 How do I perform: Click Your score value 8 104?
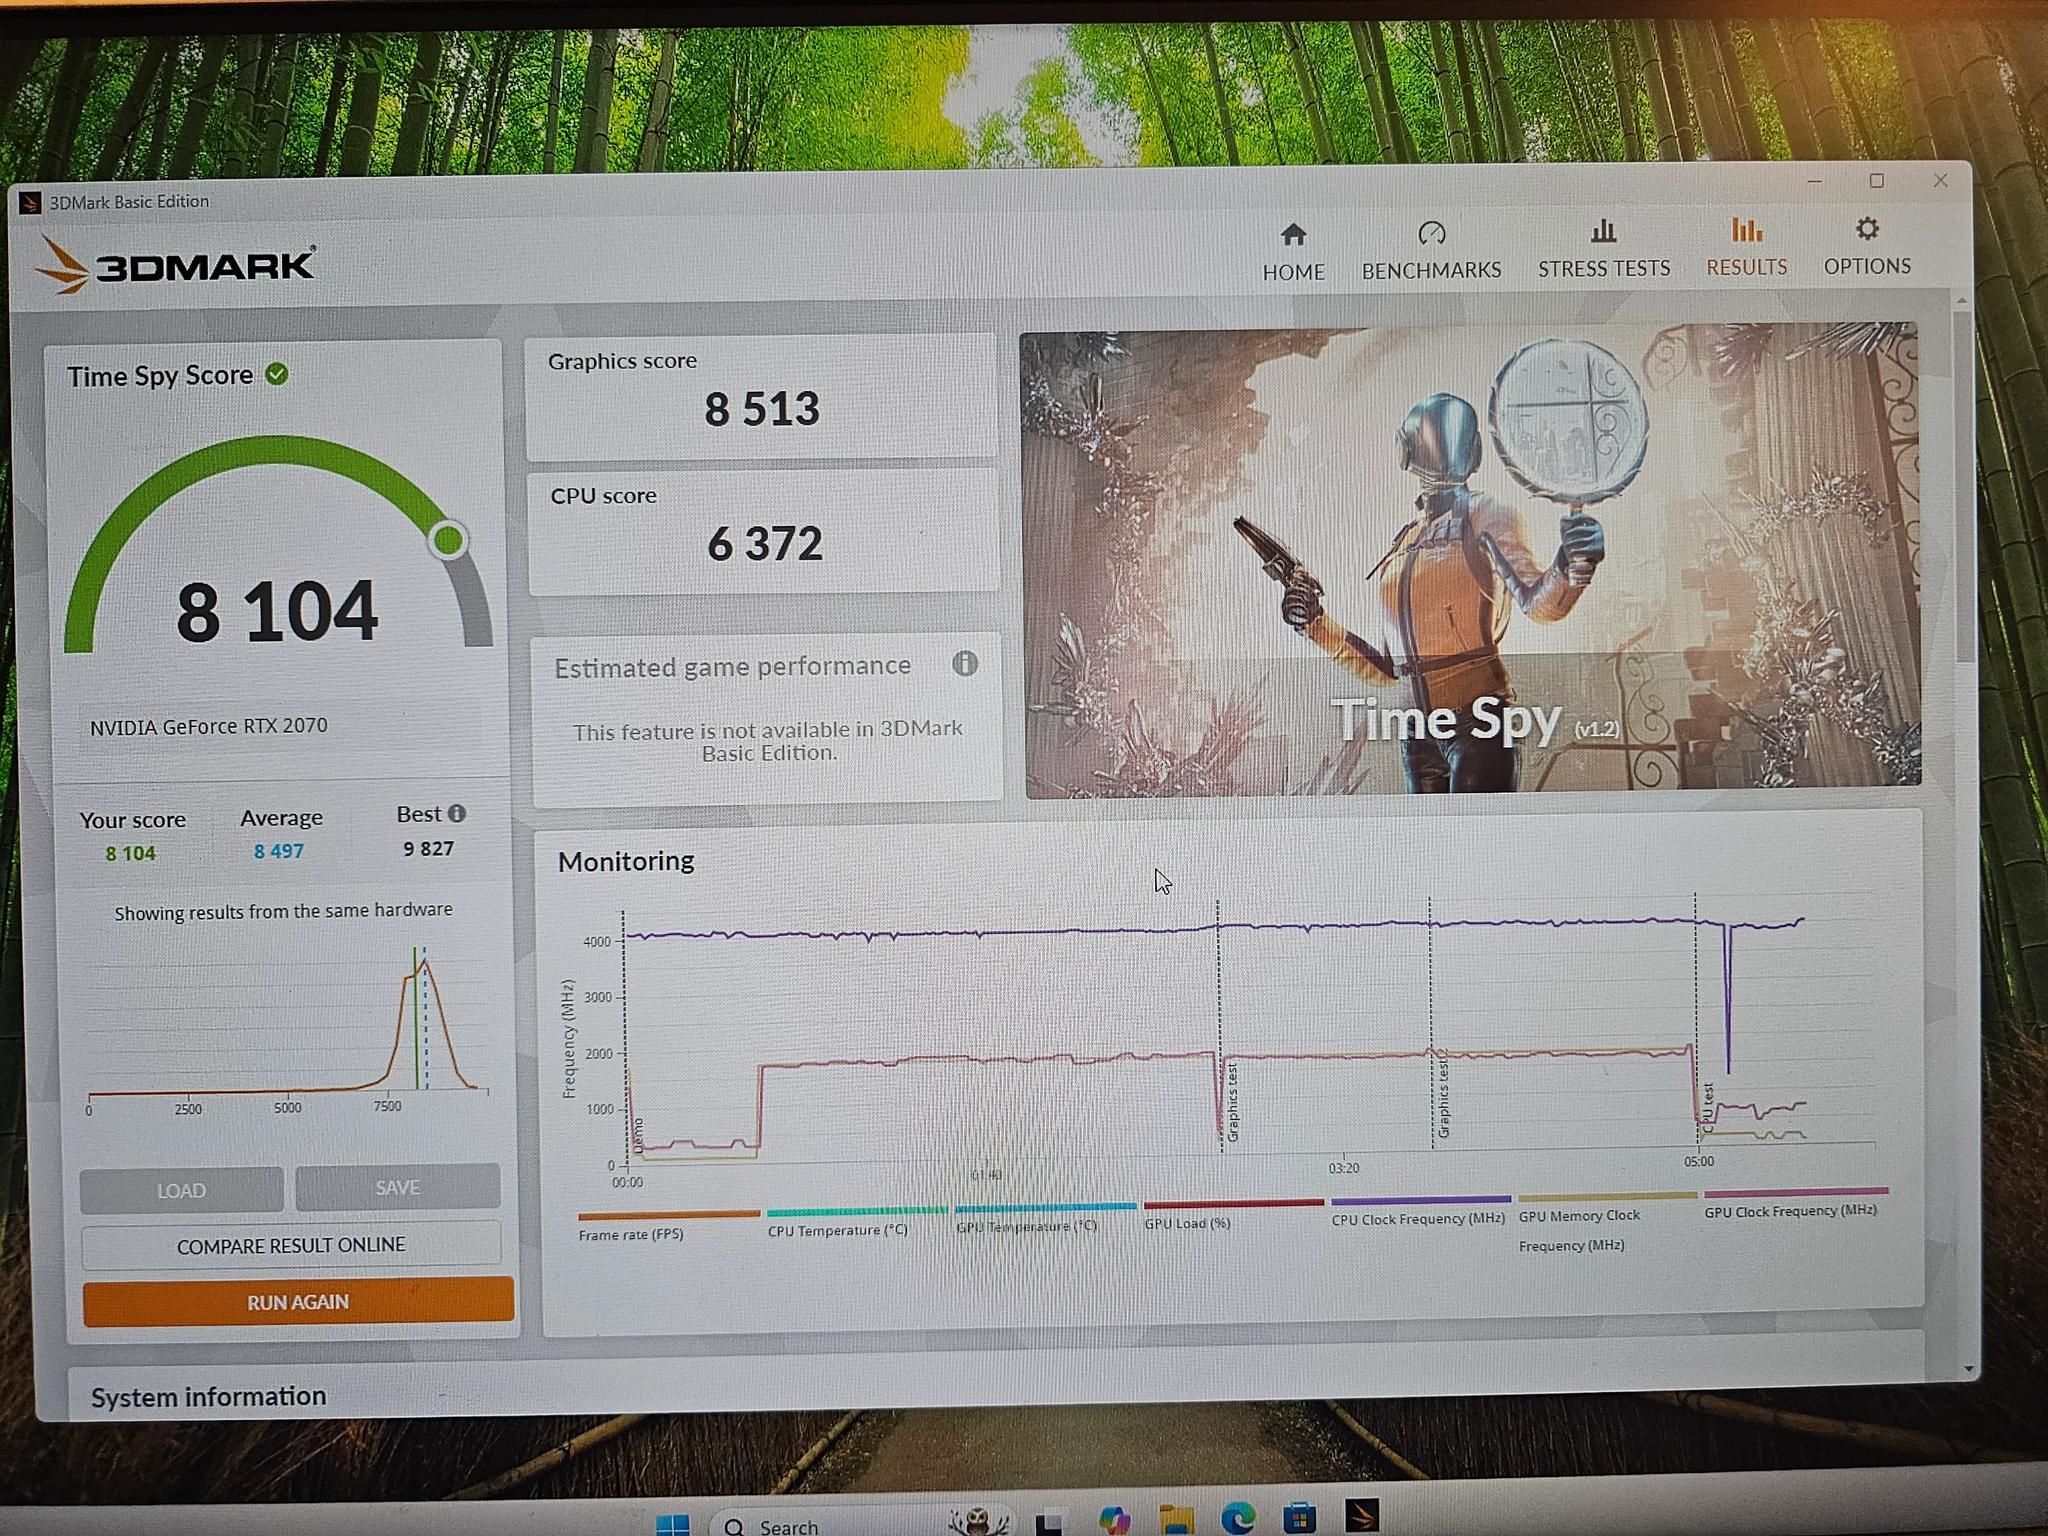131,853
